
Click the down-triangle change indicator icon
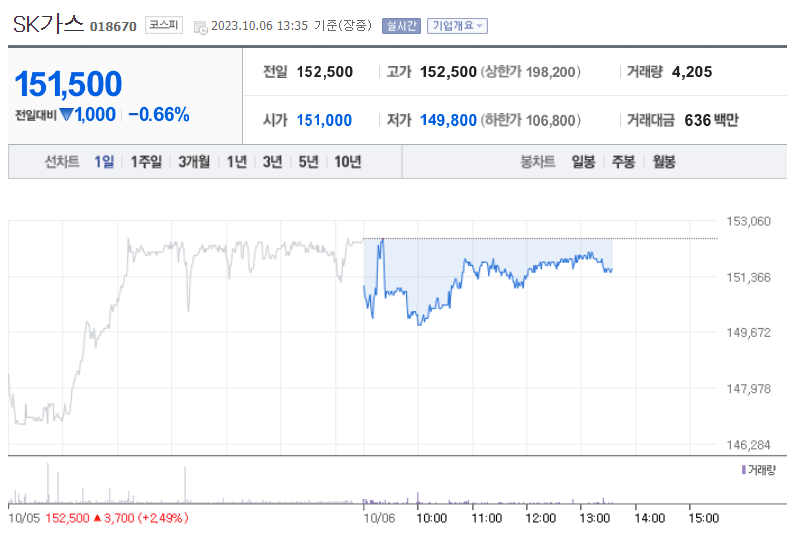click(x=66, y=115)
